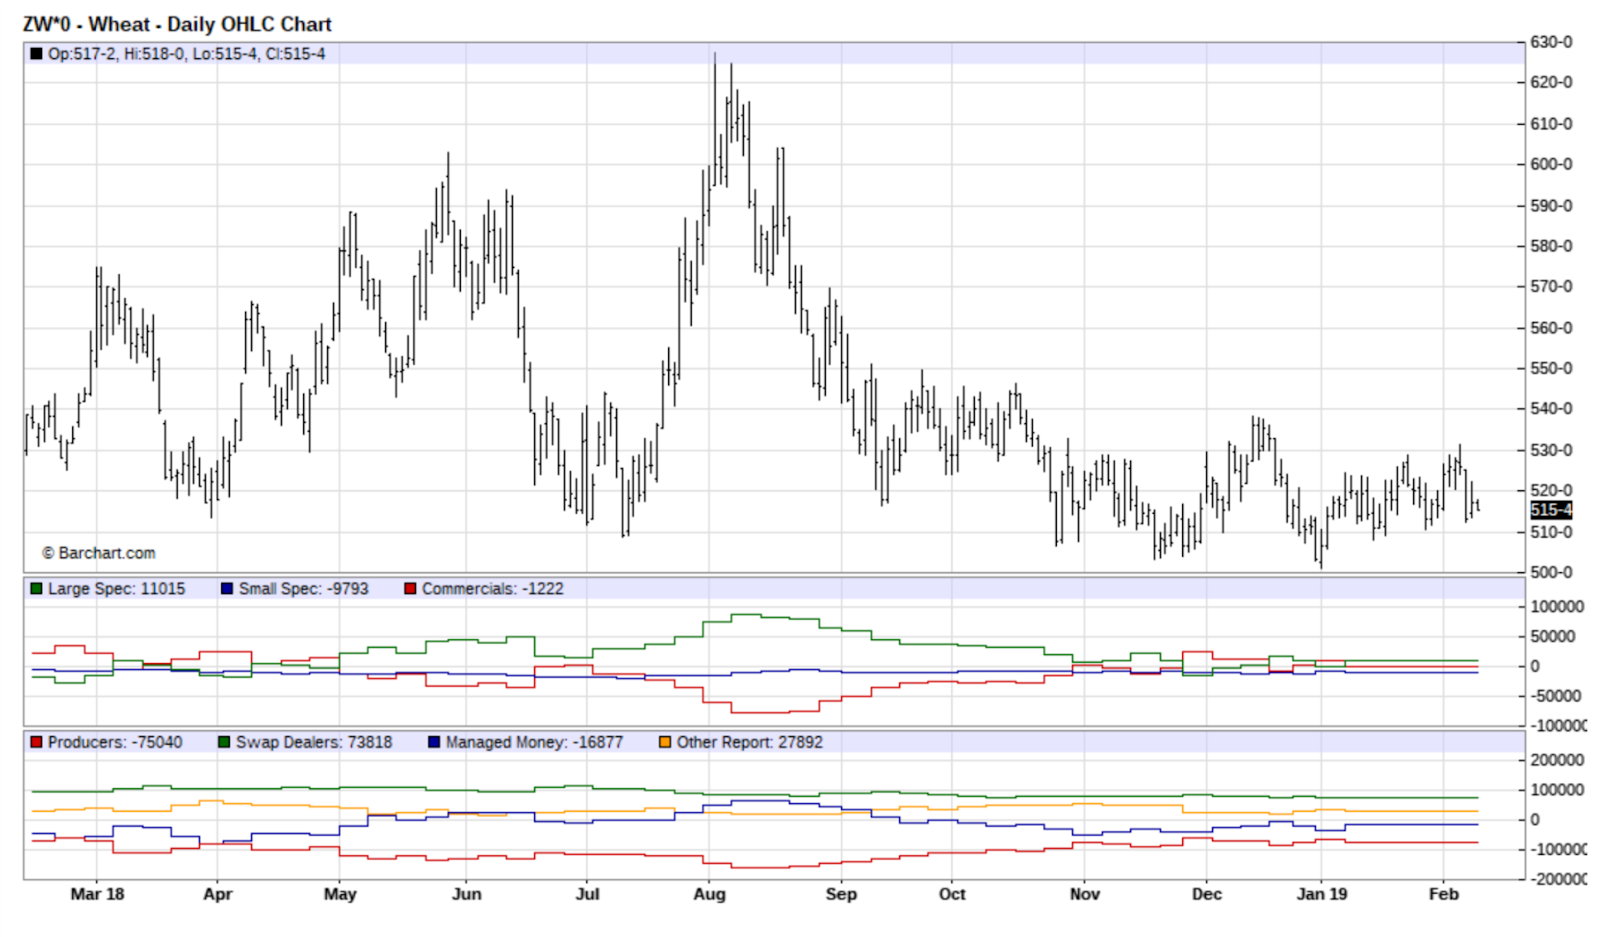Click the 'Jan 19' date axis label

tap(1322, 894)
